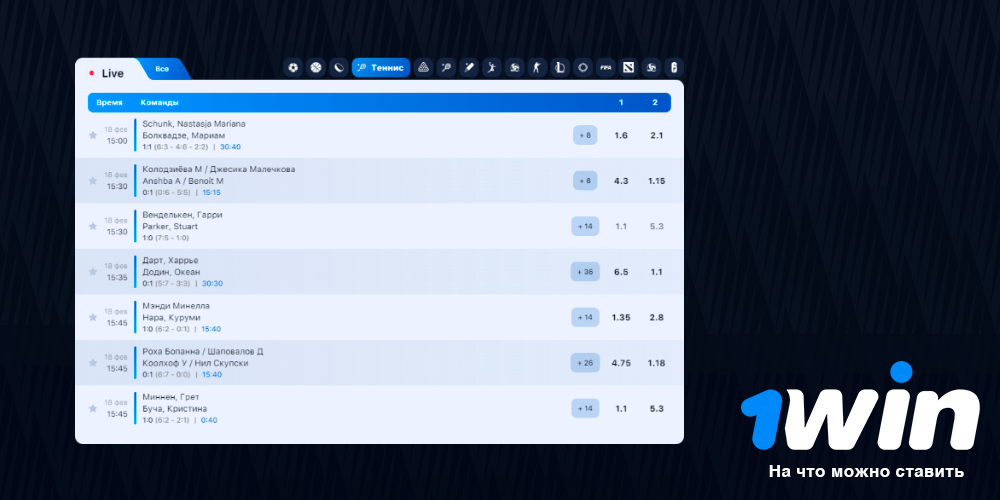Screen dimensions: 1000x500
Task: Select odds 4.75 for Роха Бопанна pair
Action: click(x=621, y=363)
